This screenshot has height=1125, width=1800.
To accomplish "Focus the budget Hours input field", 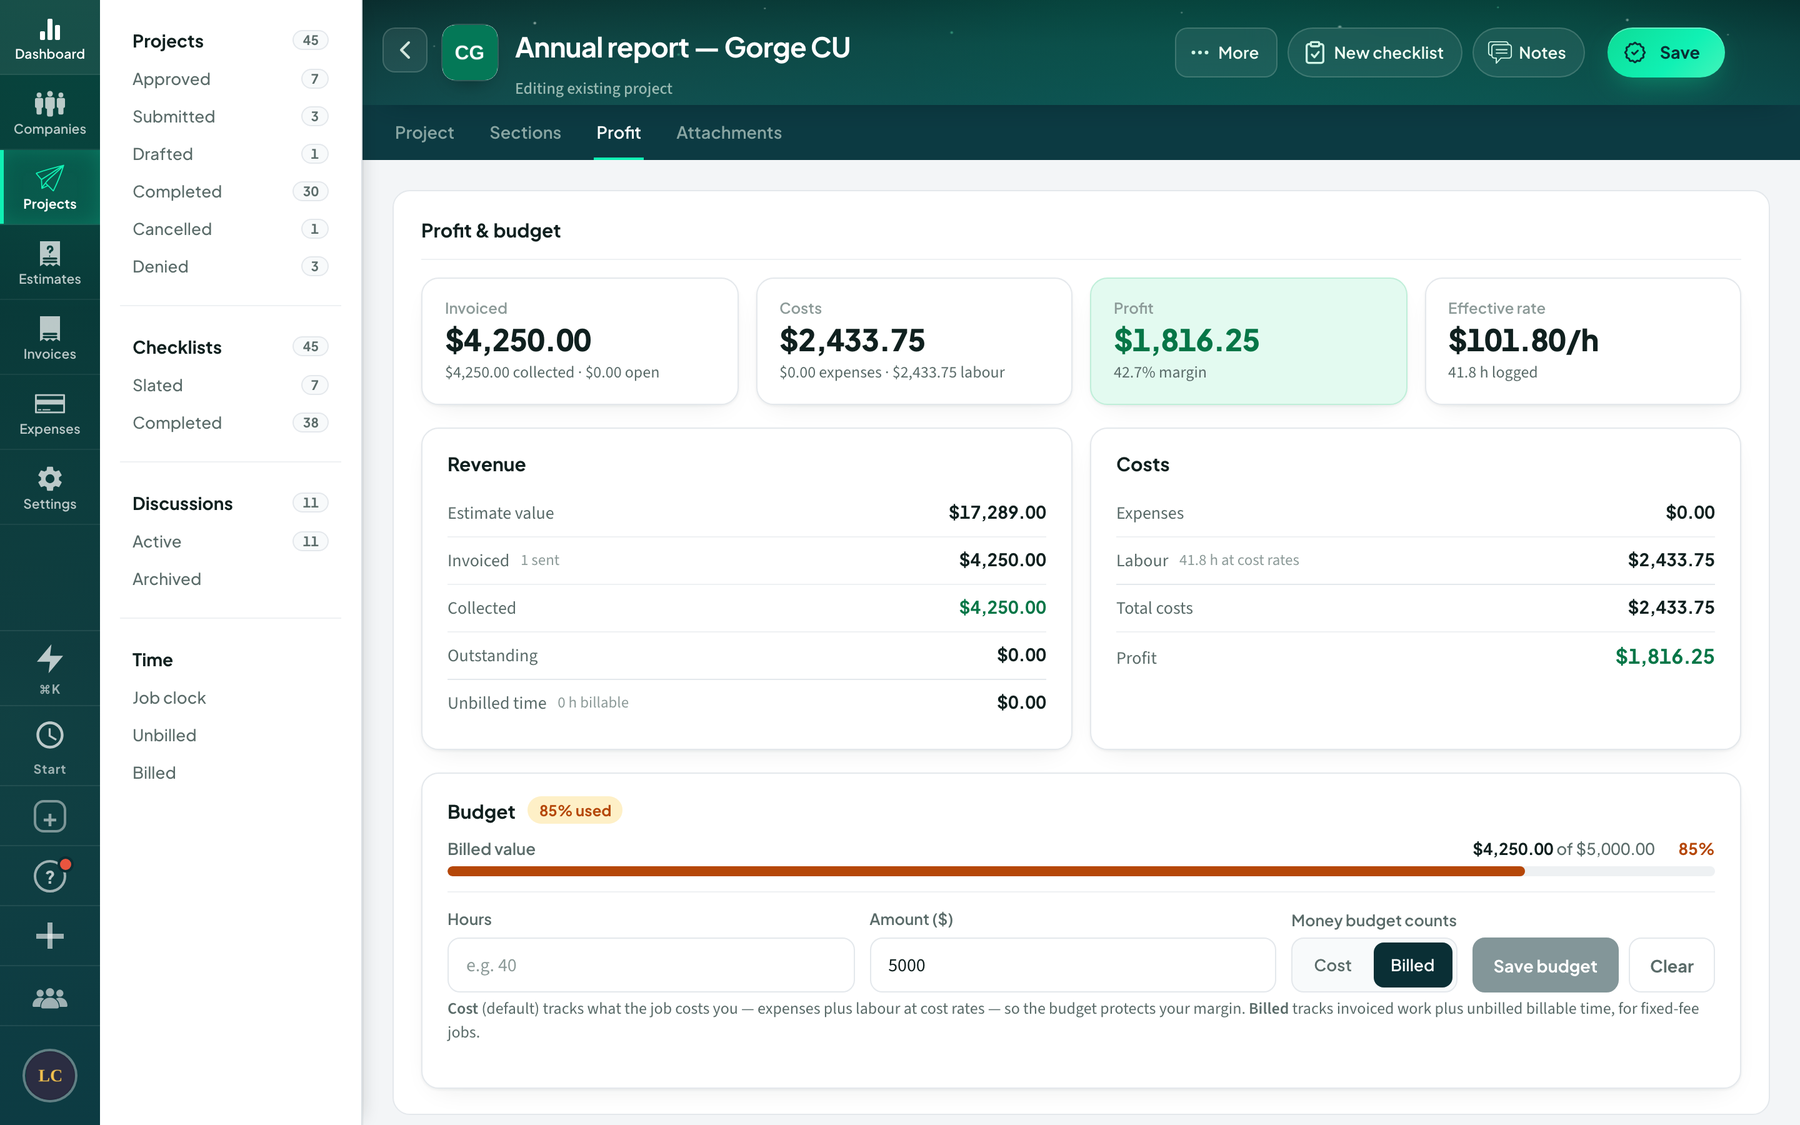I will tap(651, 965).
